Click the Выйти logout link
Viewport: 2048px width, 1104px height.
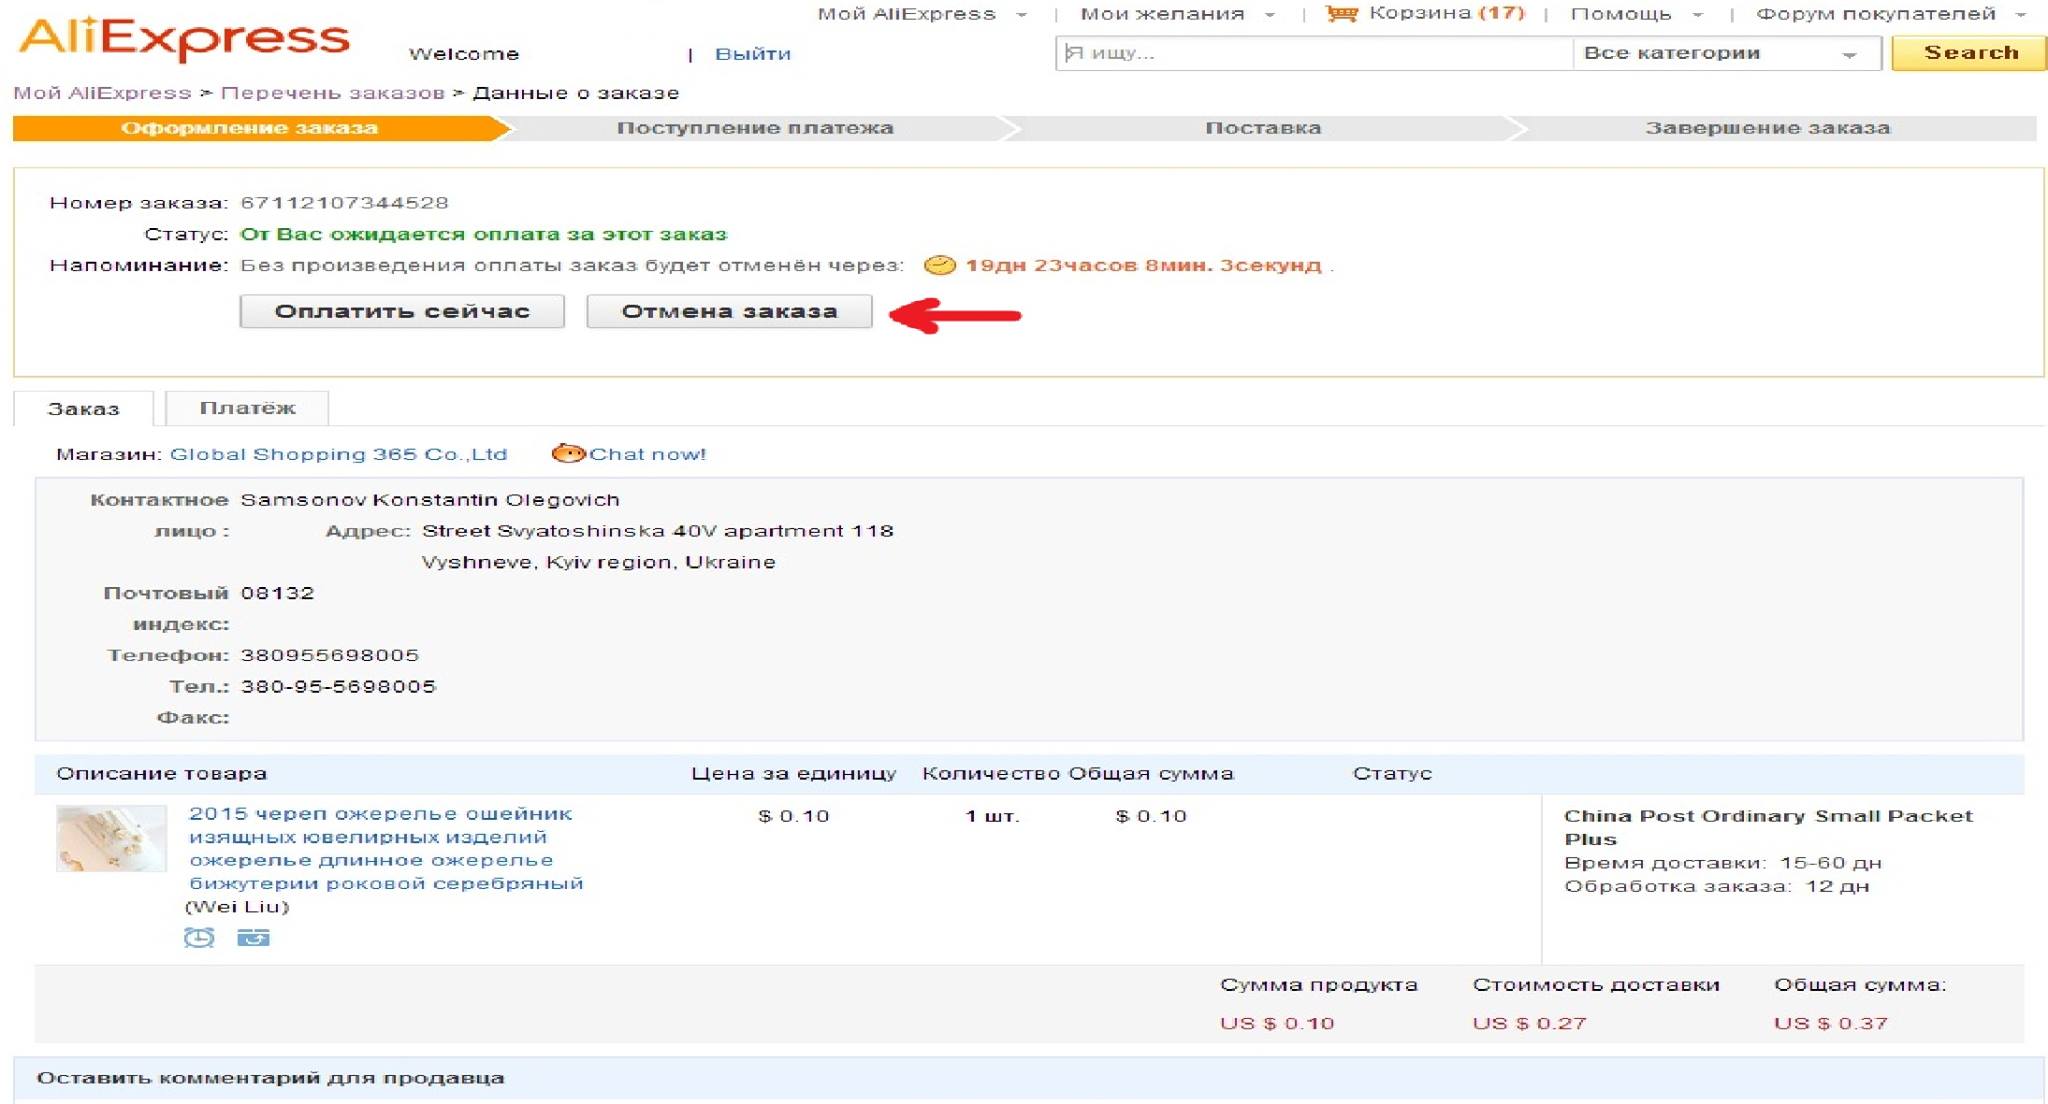click(x=753, y=54)
